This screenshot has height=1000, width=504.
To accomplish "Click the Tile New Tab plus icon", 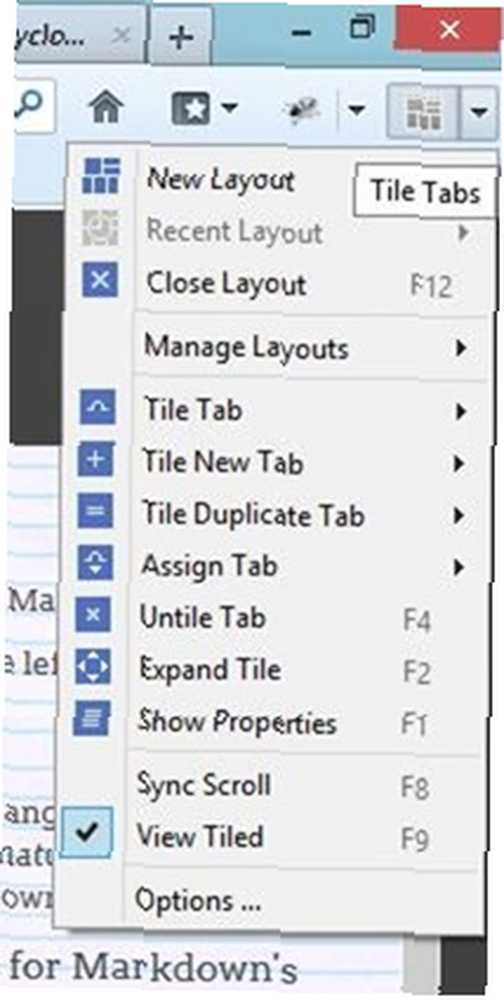I will click(96, 460).
